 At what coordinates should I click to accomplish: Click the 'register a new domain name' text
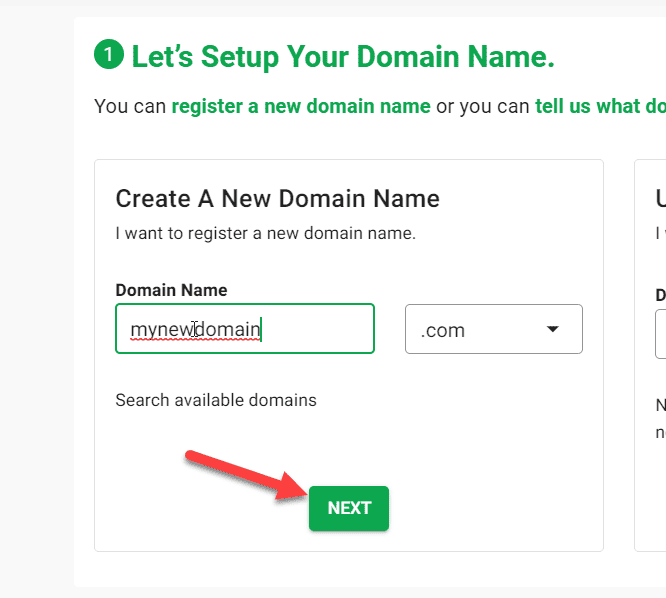301,106
